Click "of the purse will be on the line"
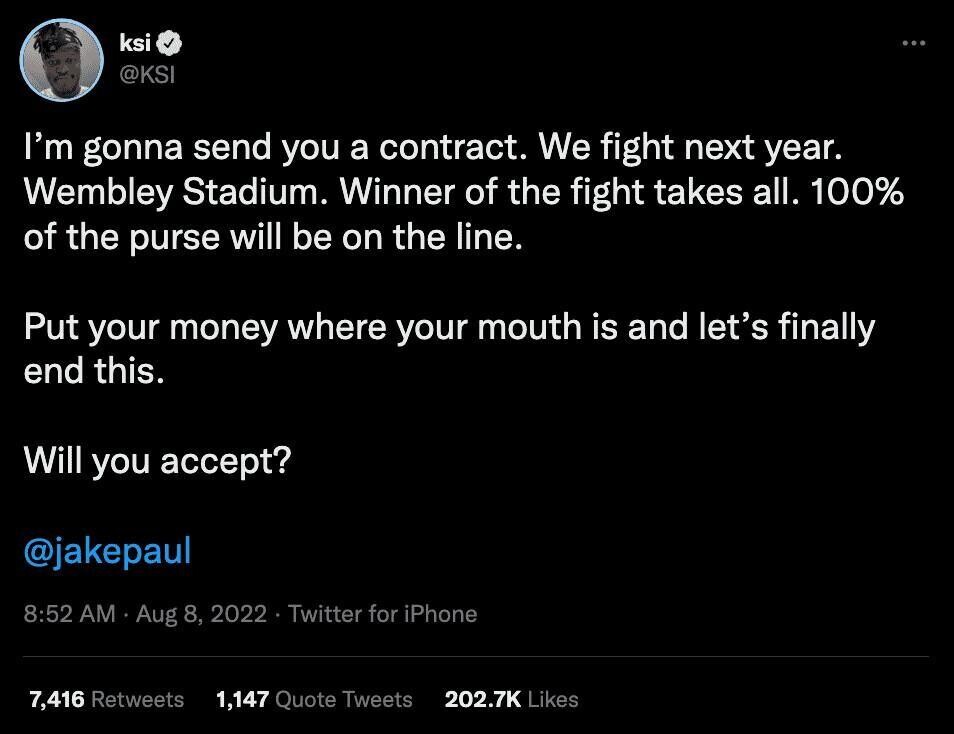This screenshot has width=954, height=734. coord(273,237)
